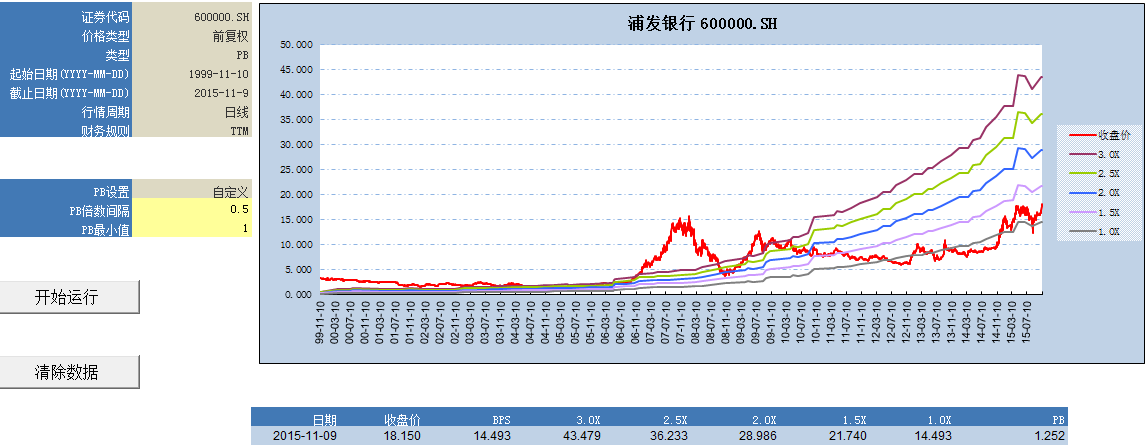Click the PB倍数间隔 label cell
The image size is (1146, 445).
tap(66, 209)
